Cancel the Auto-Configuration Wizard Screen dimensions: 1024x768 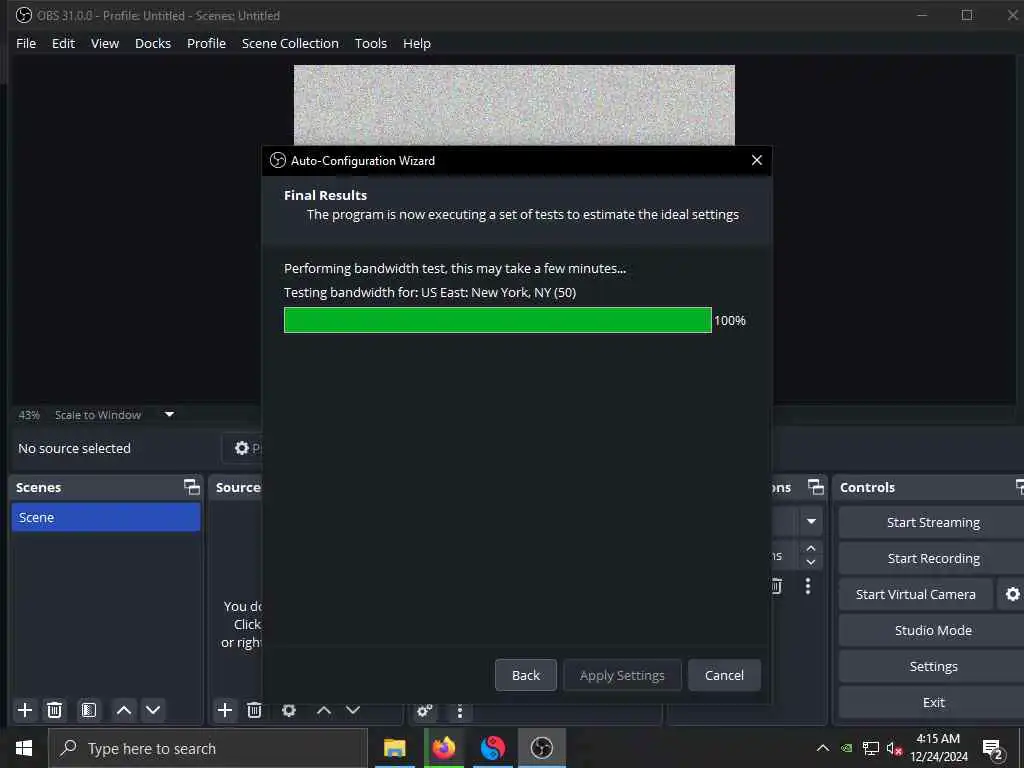pyautogui.click(x=724, y=675)
